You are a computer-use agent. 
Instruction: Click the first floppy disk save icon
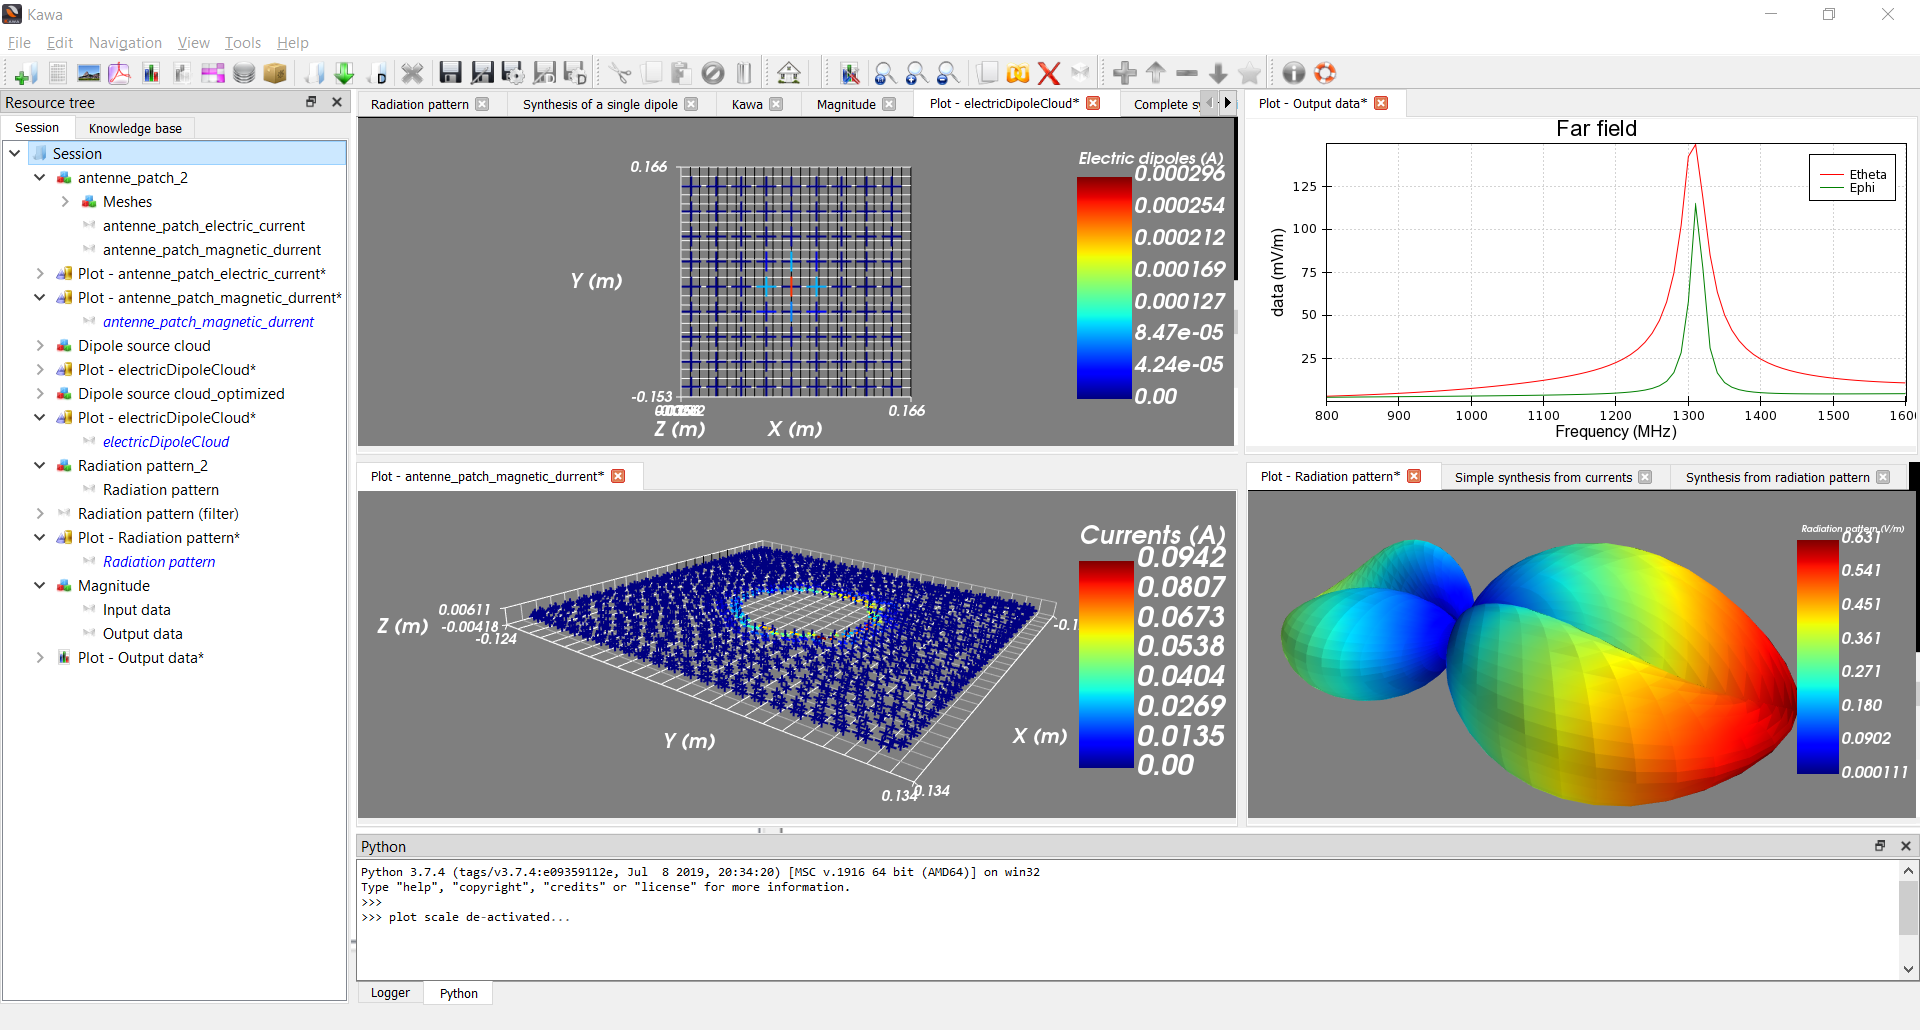pos(450,74)
